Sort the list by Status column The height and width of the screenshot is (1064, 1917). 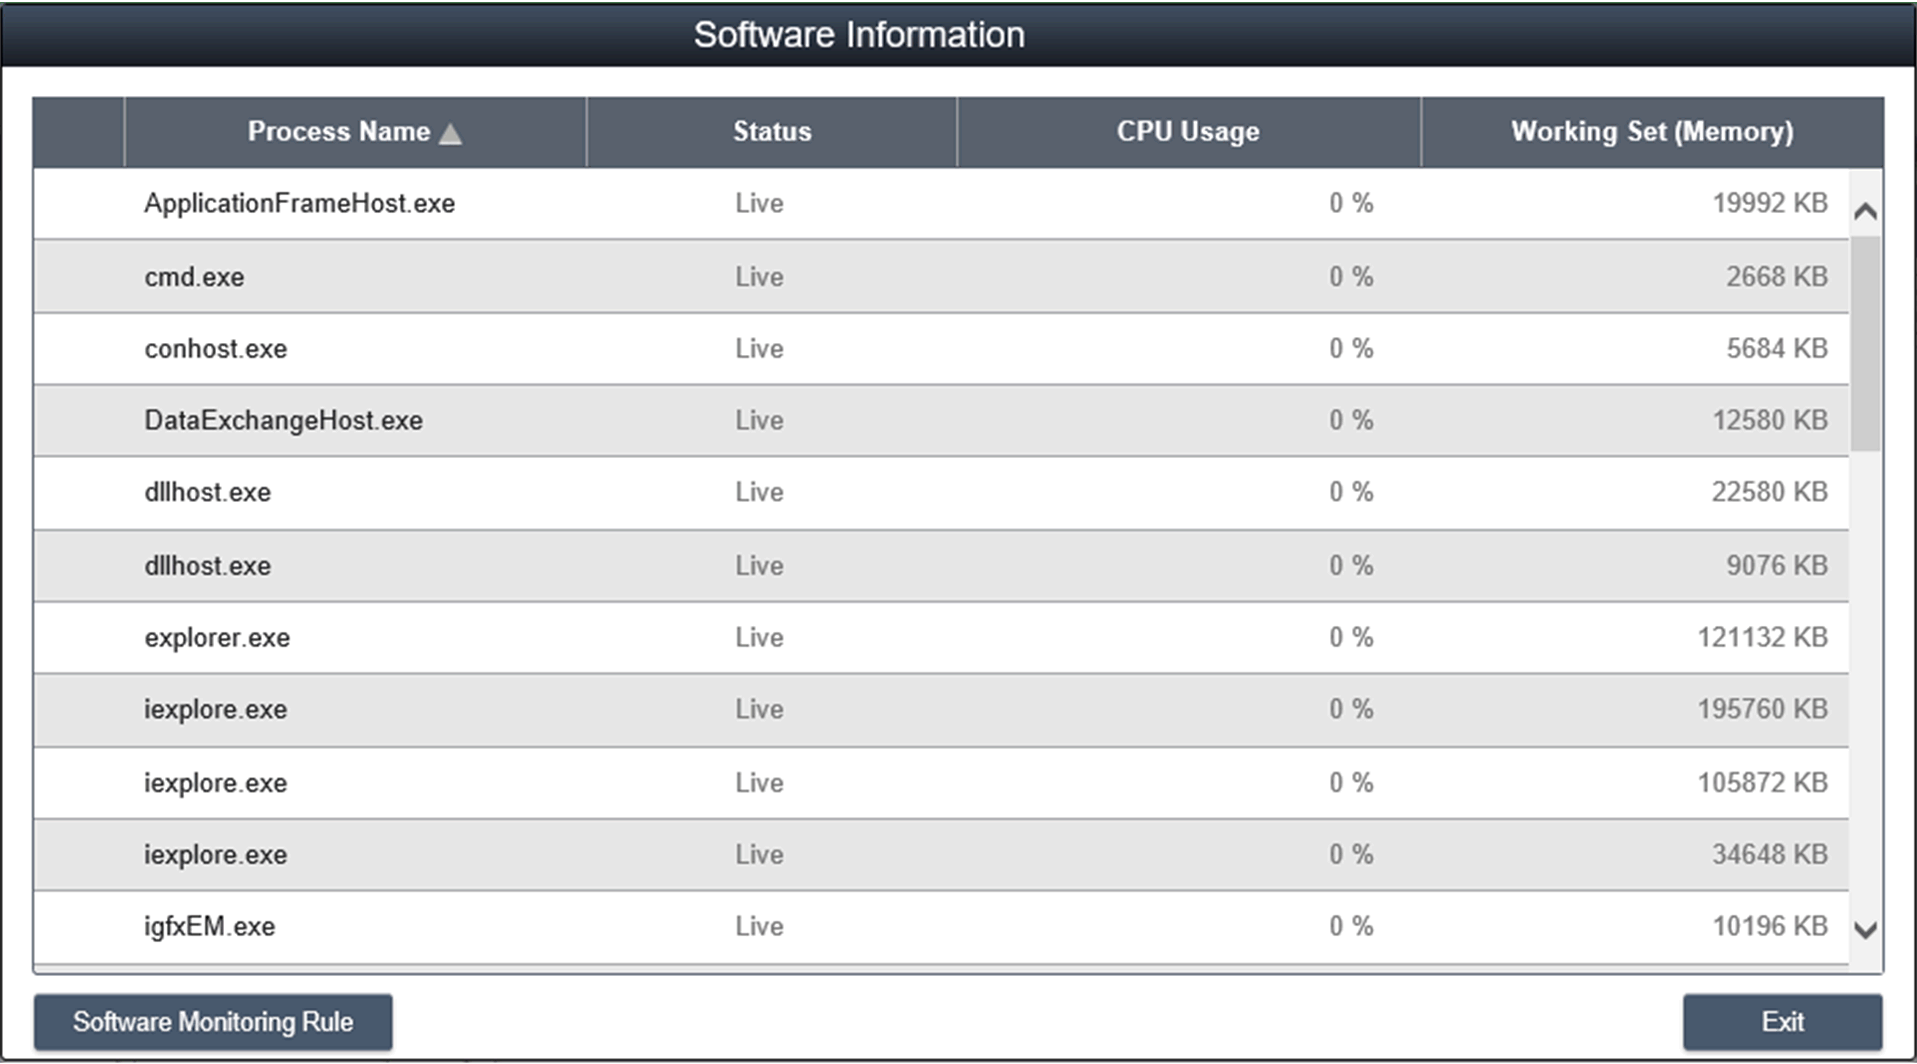(x=771, y=132)
